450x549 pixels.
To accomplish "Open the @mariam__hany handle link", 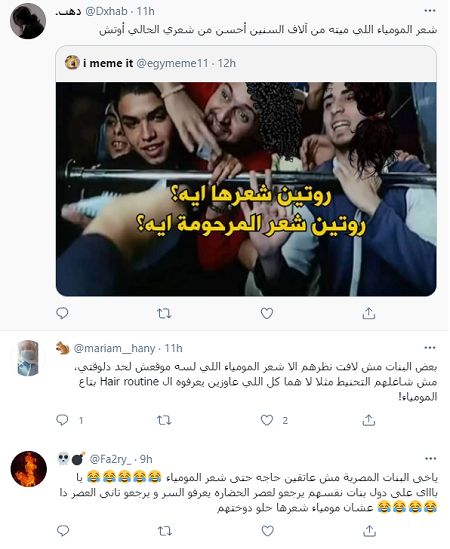I will coord(114,348).
